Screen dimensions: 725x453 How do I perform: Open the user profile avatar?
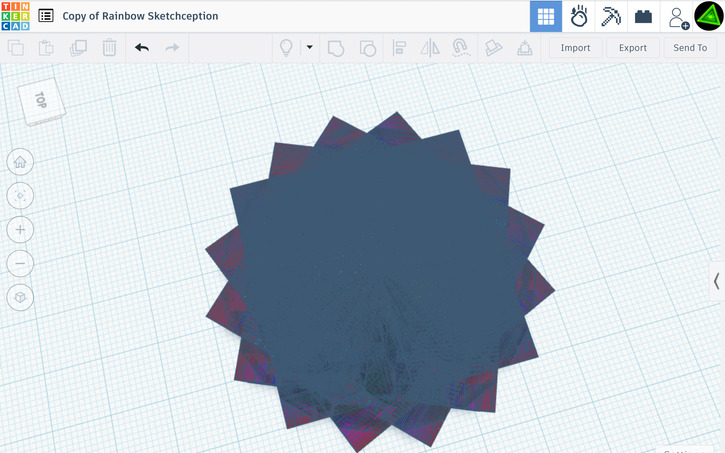[x=709, y=16]
